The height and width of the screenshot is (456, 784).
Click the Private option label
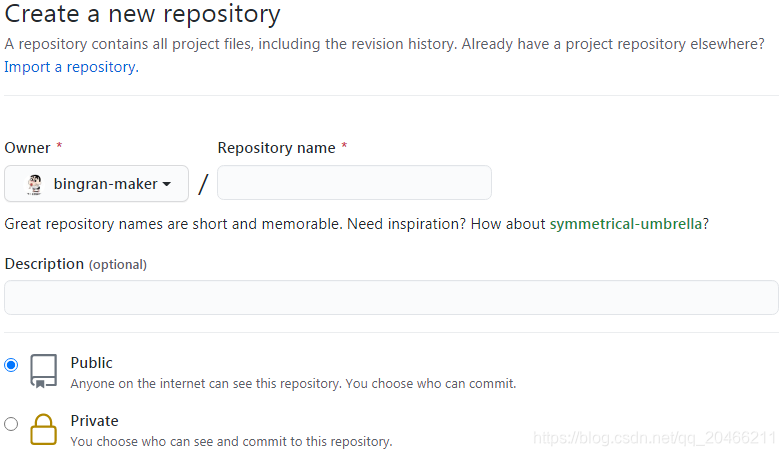point(94,421)
